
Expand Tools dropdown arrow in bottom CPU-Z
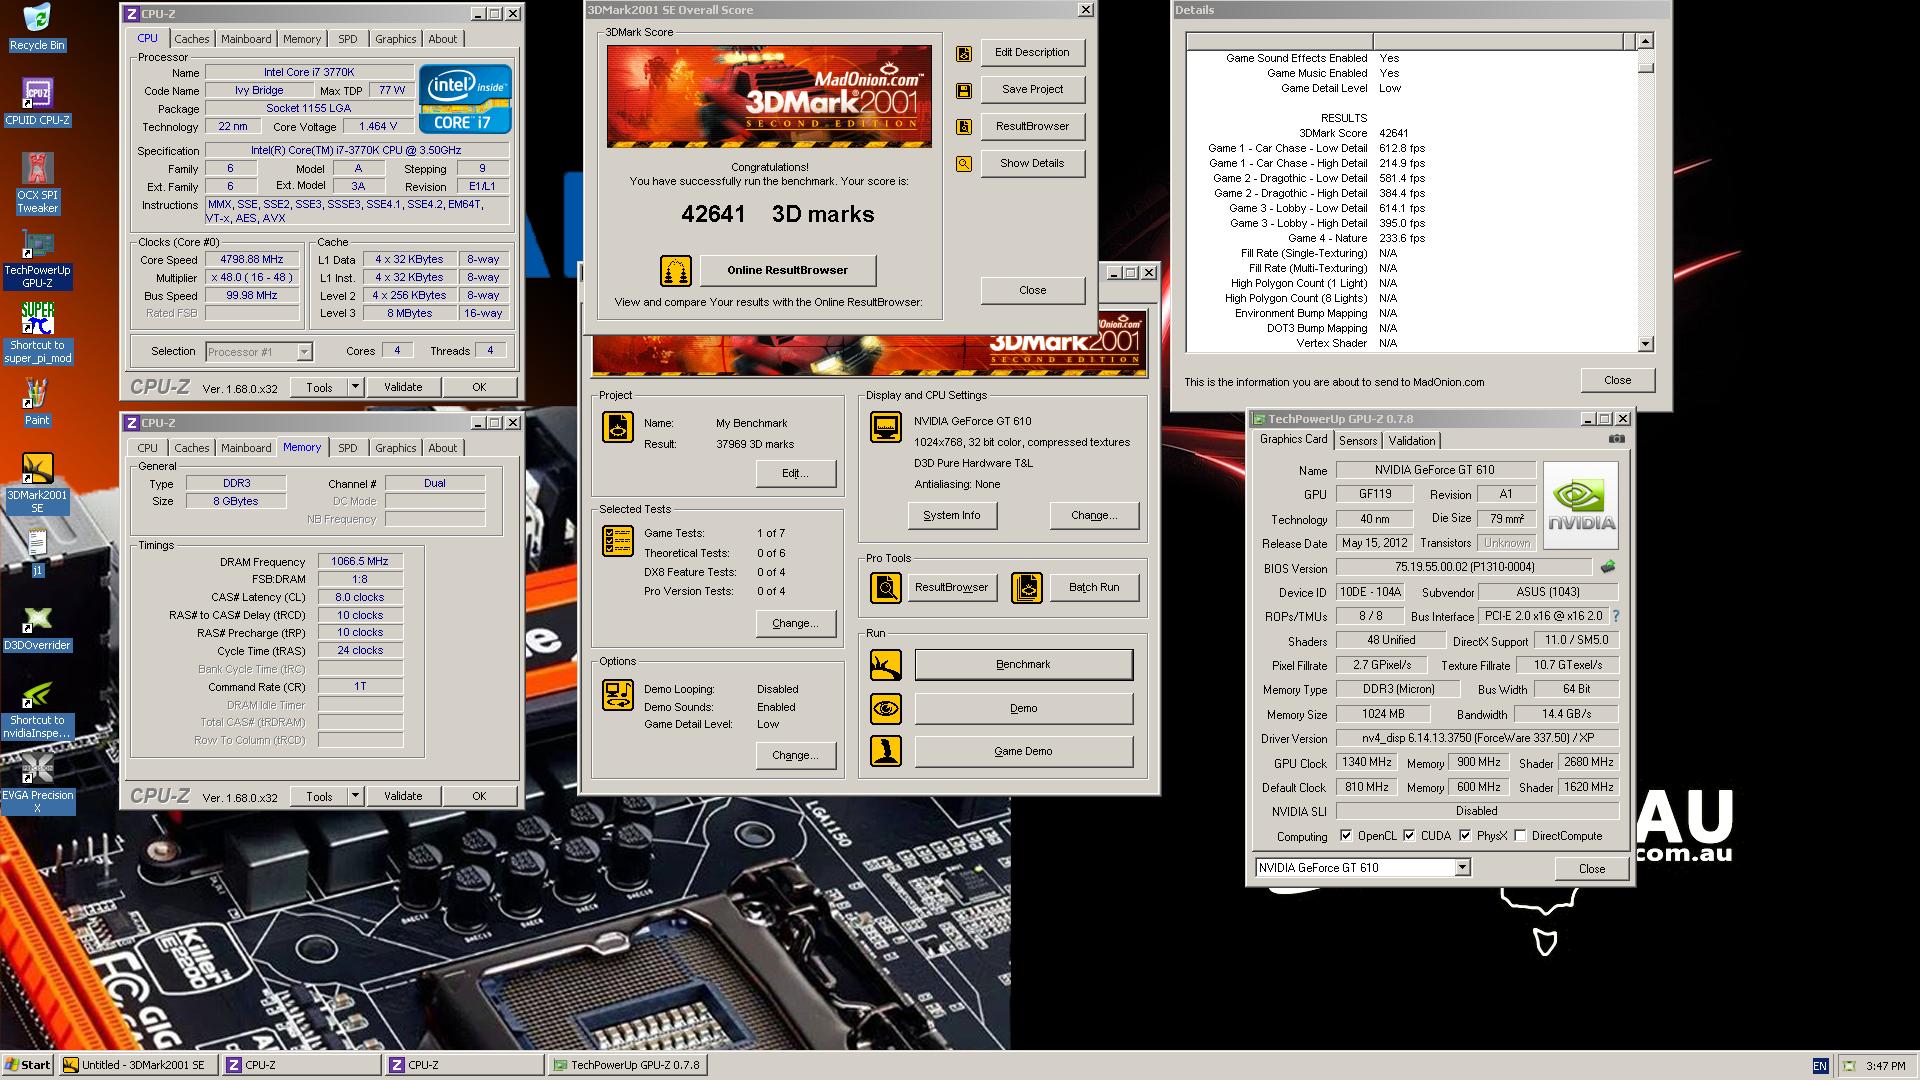354,797
